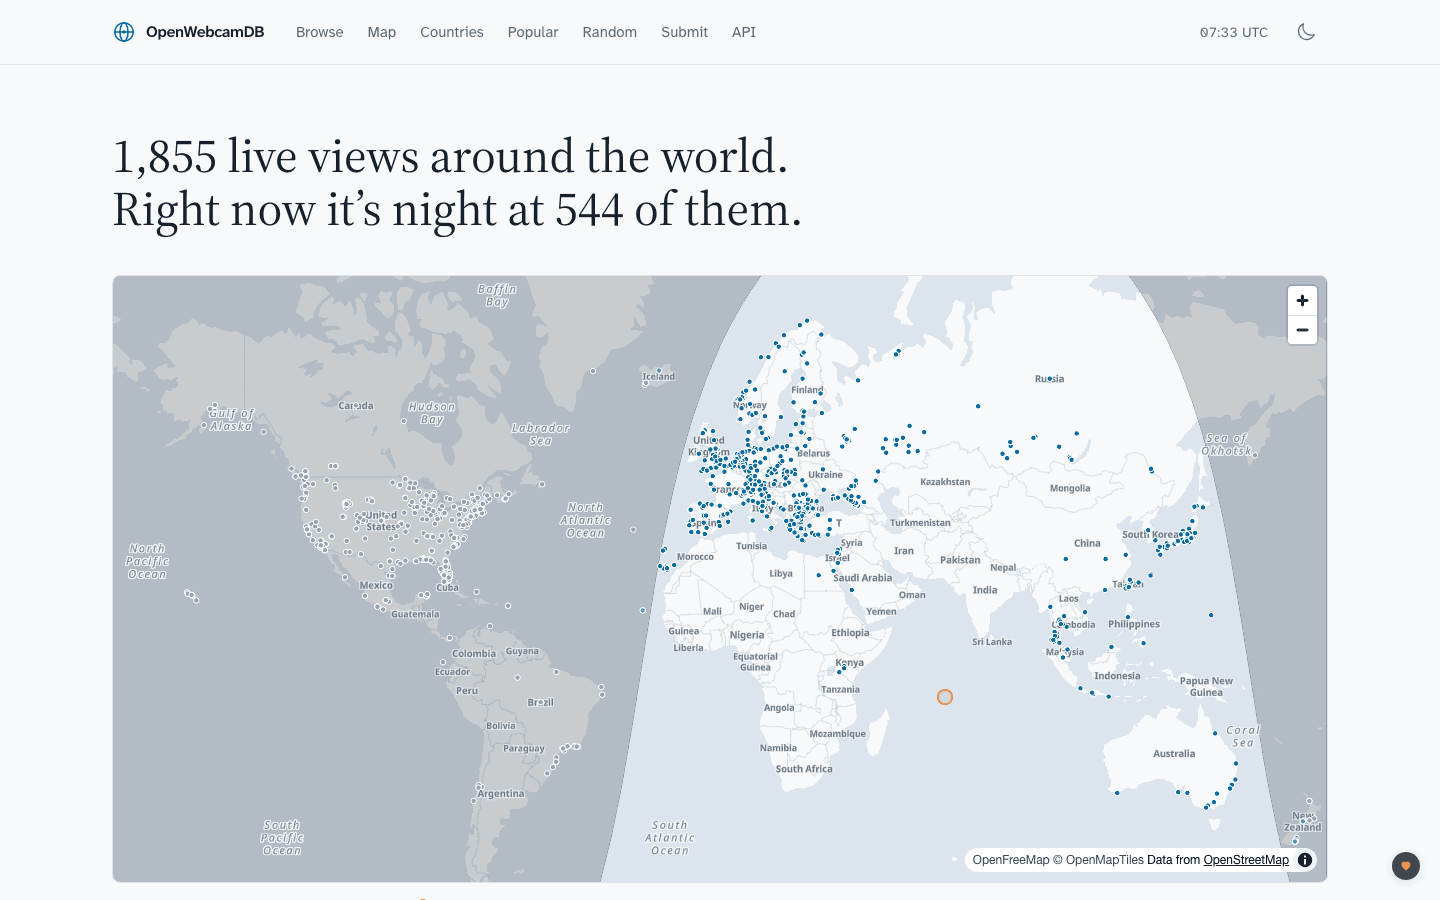
Task: Open the Browse menu item
Action: tap(320, 32)
